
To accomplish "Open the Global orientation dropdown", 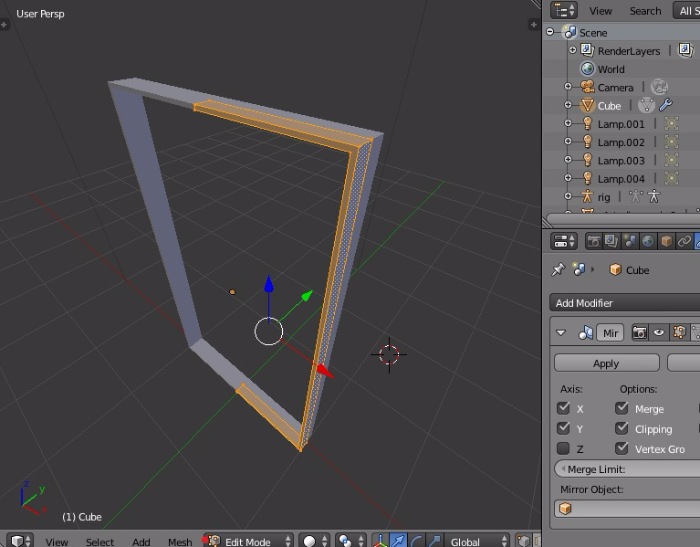I will pos(477,541).
